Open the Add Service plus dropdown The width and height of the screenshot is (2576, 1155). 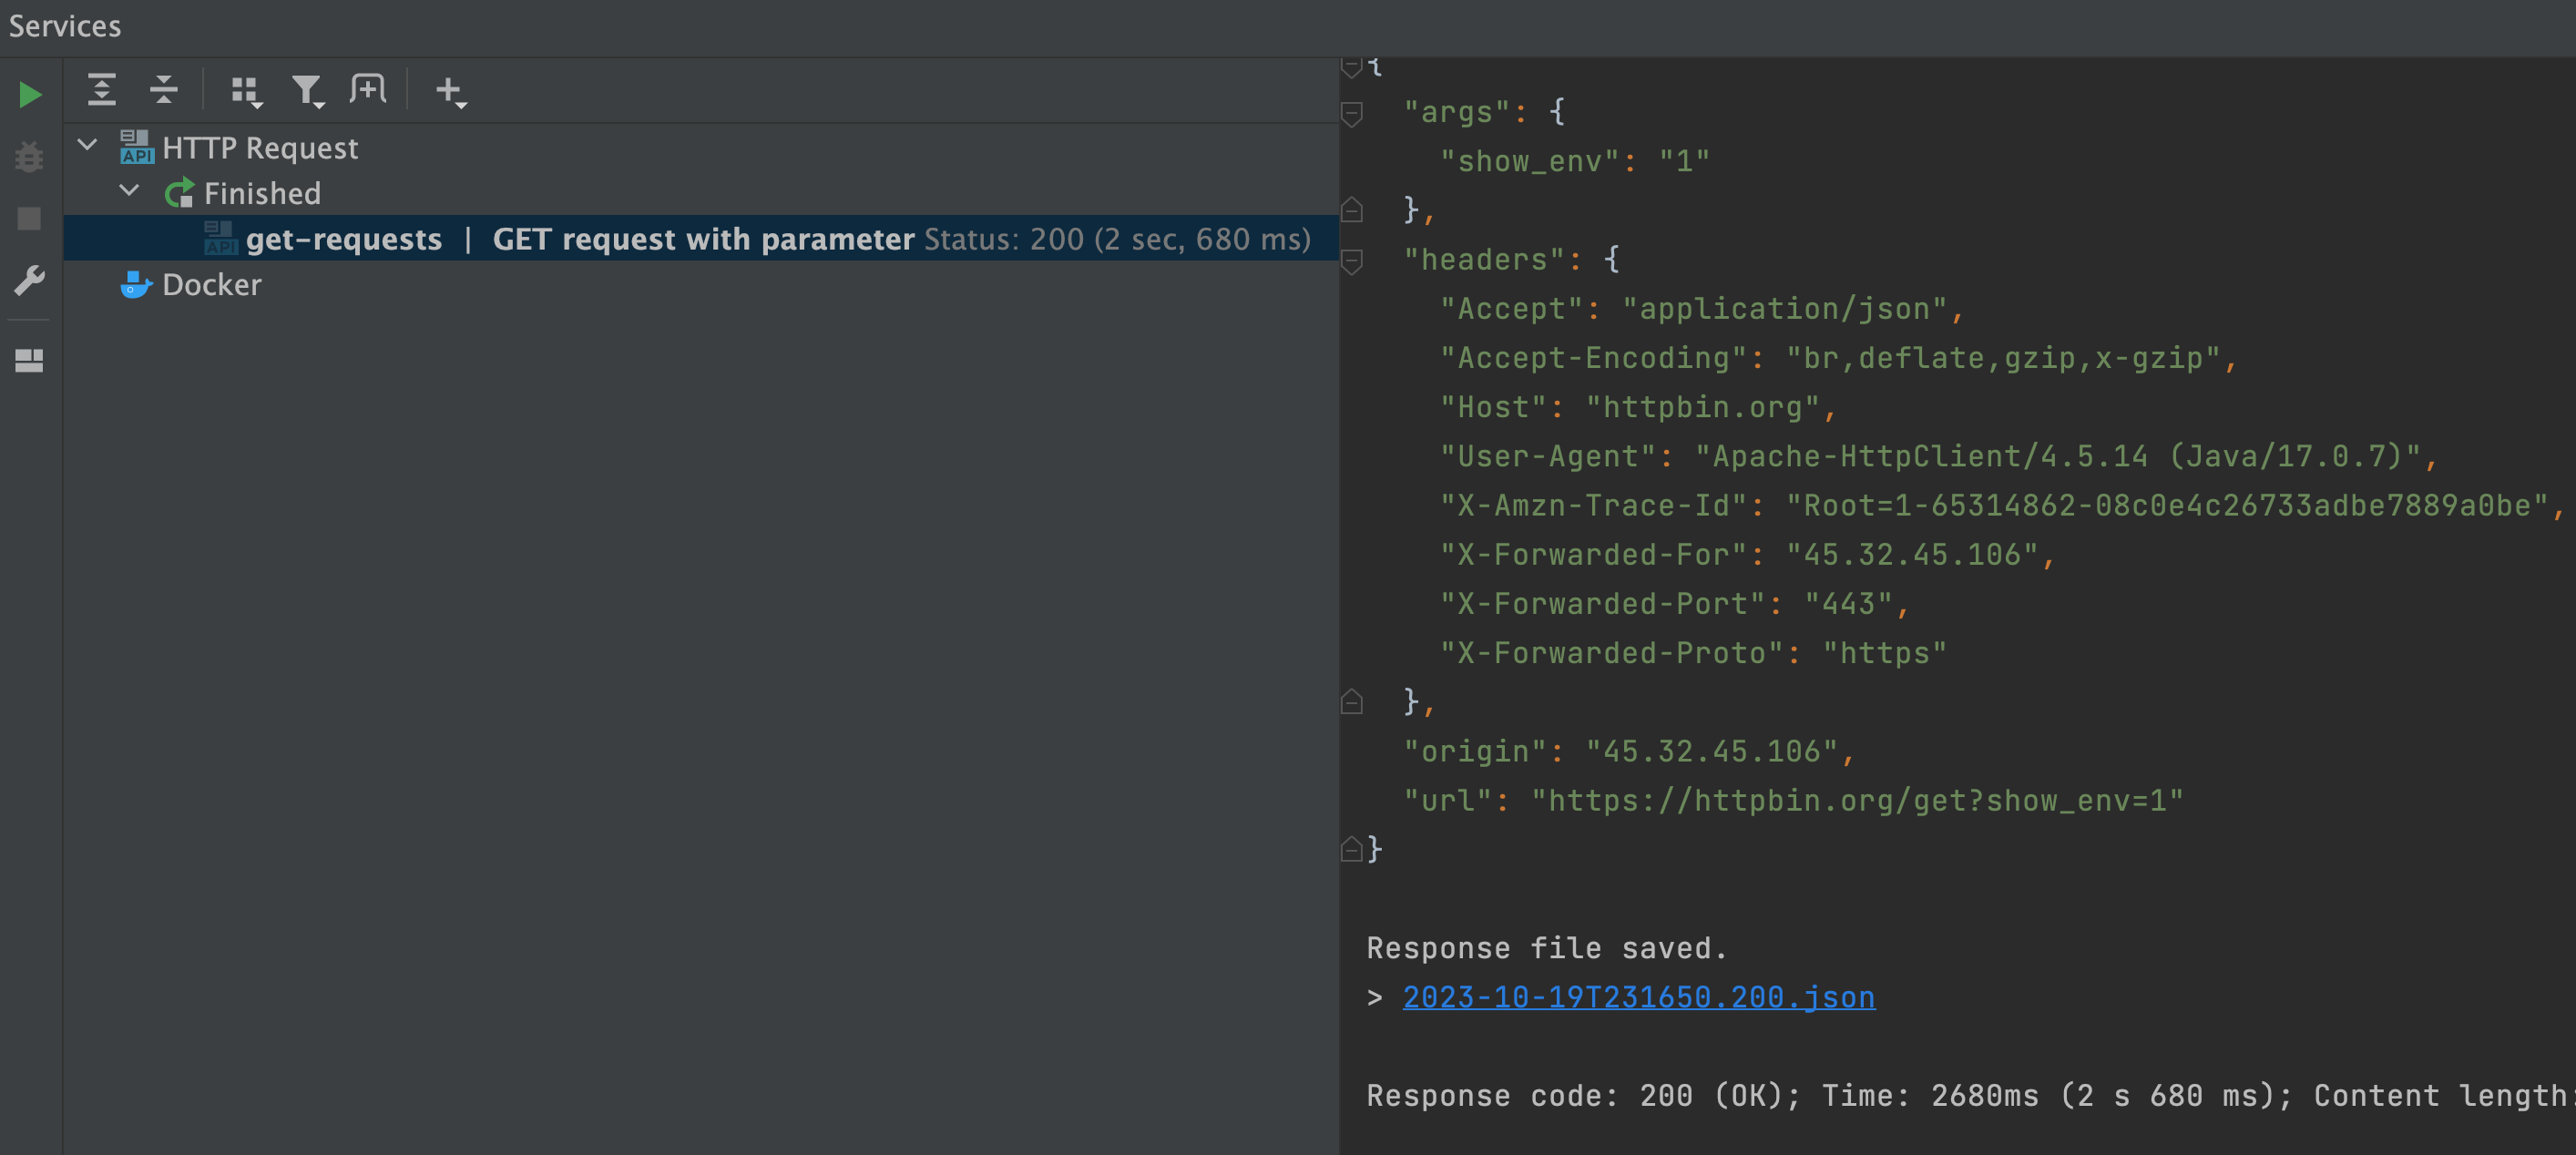pos(450,91)
